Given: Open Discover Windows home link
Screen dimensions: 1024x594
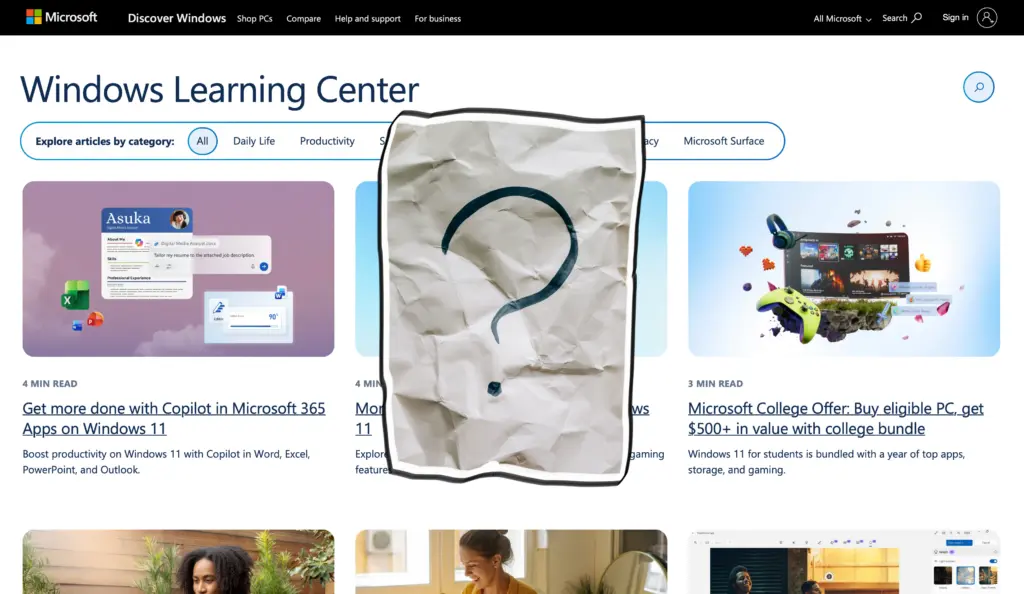Looking at the screenshot, I should pyautogui.click(x=176, y=18).
